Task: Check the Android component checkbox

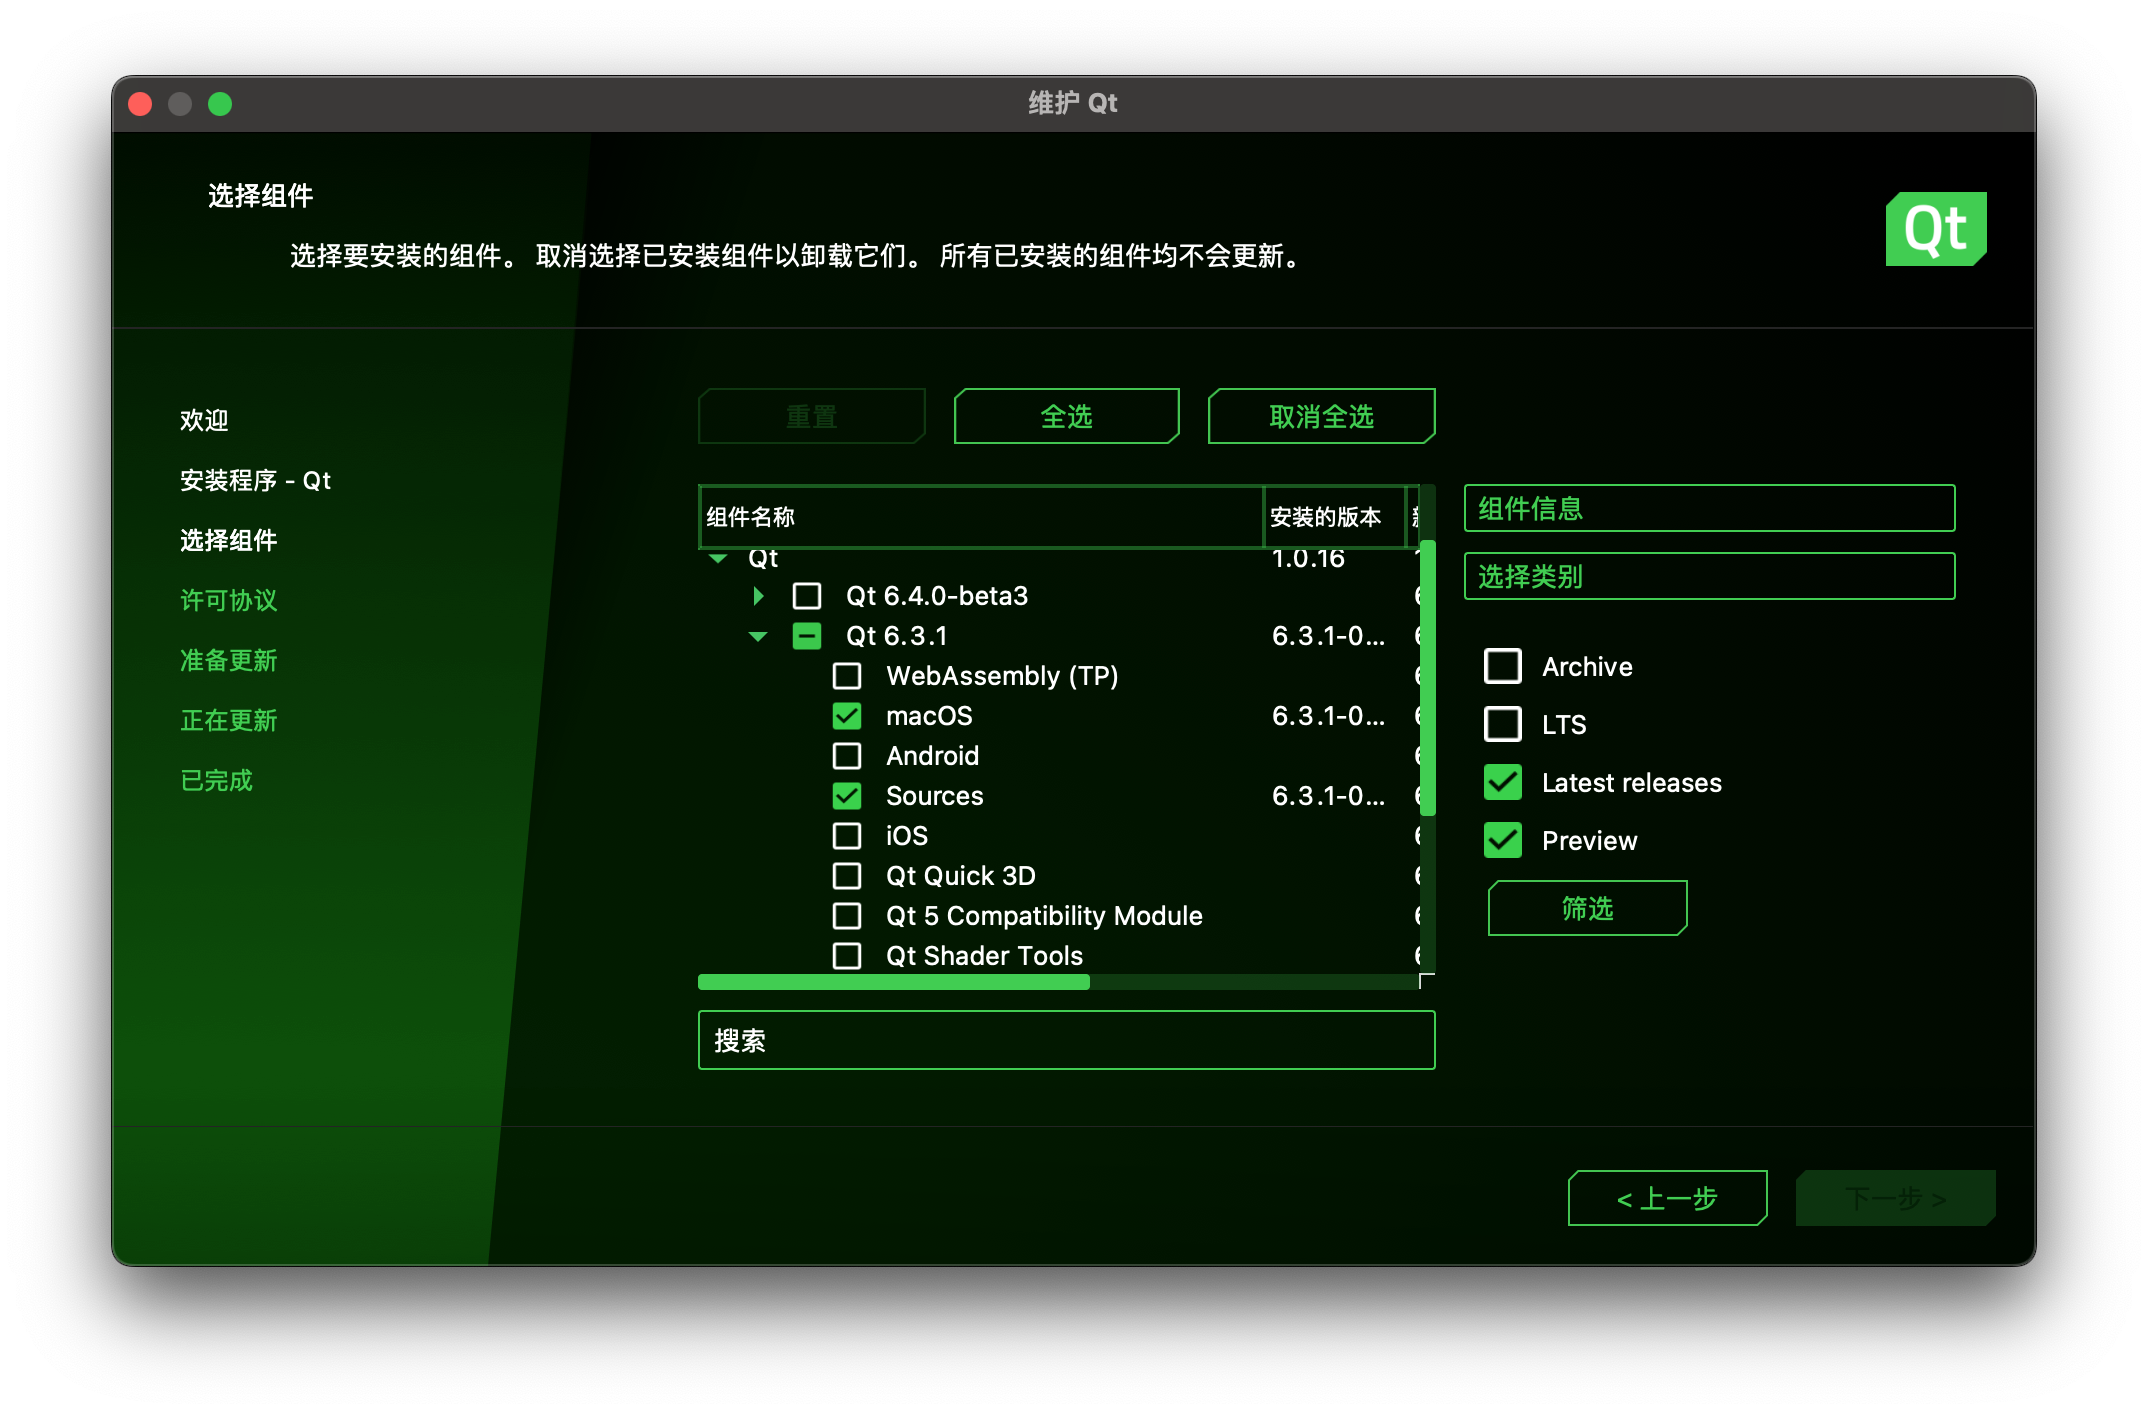Action: [847, 756]
